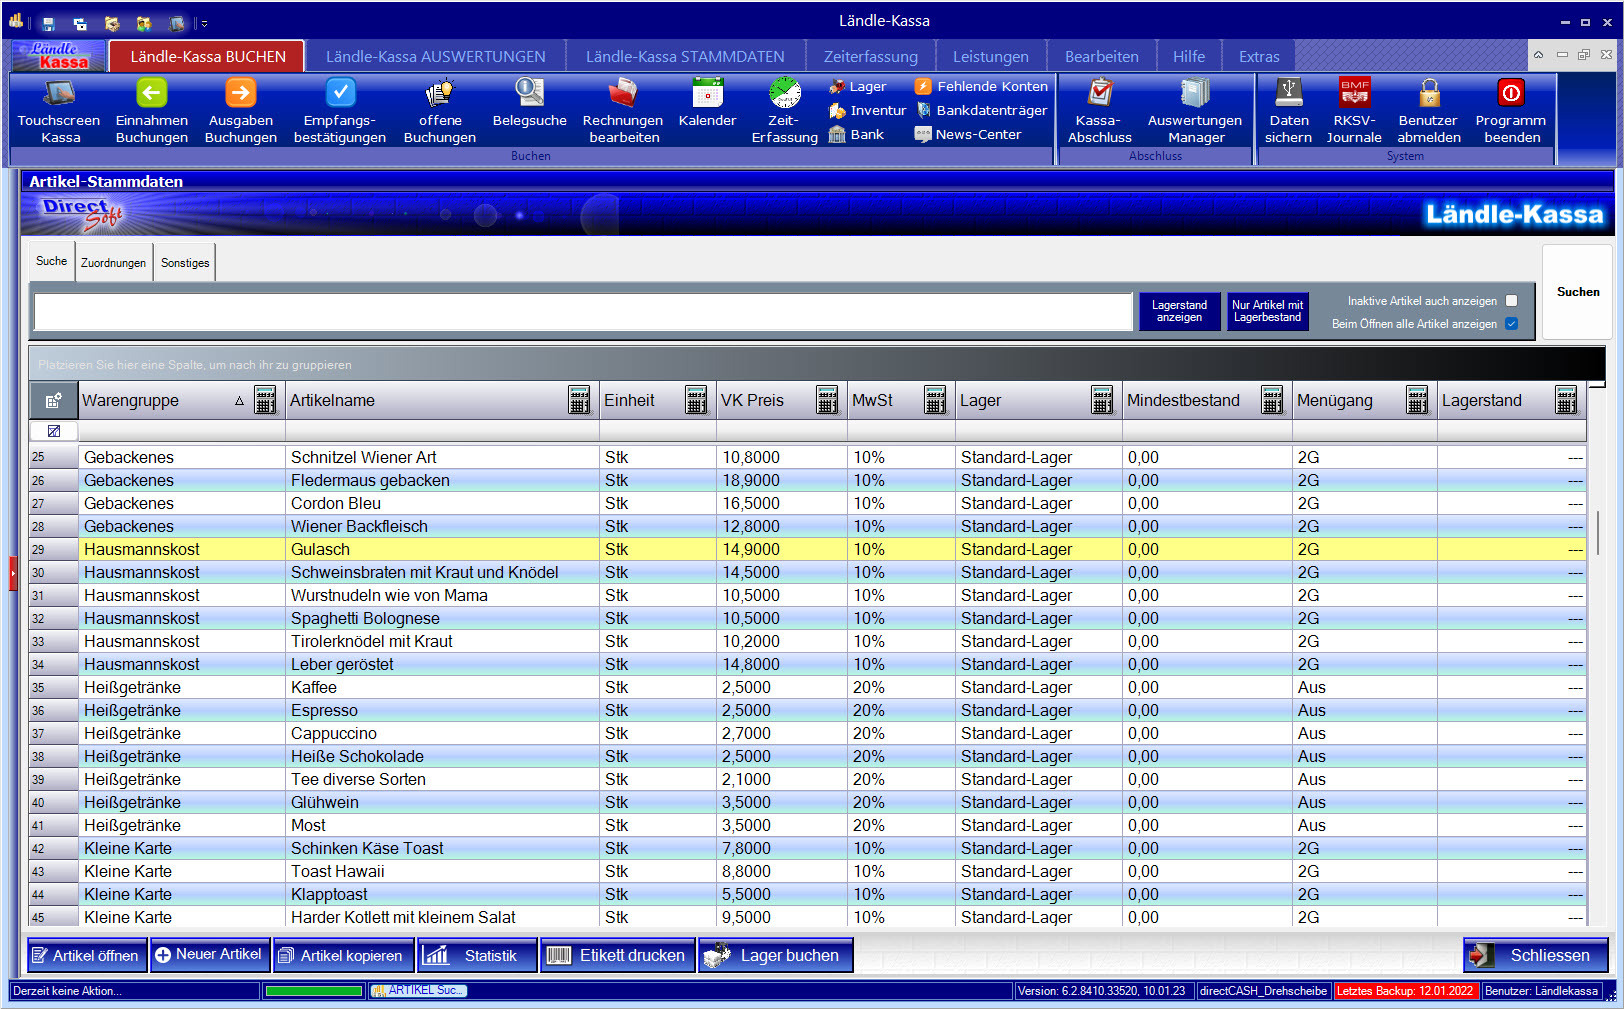Viewport: 1624px width, 1009px height.
Task: Open Extras ribbon tab
Action: pyautogui.click(x=1258, y=57)
